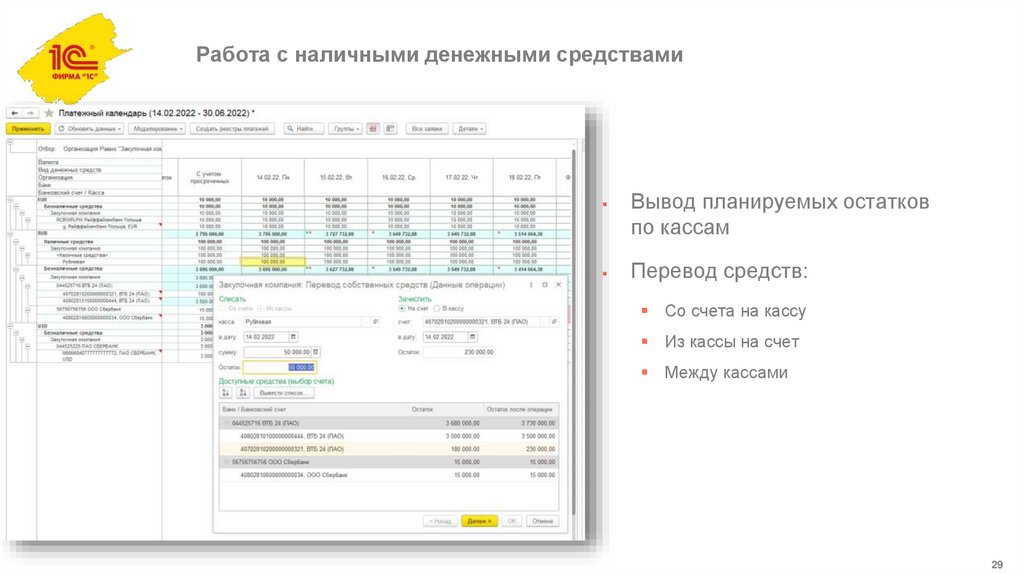The image size is (1024, 574).
Task: Click the first sort icon under Доступные средства
Action: (x=226, y=392)
